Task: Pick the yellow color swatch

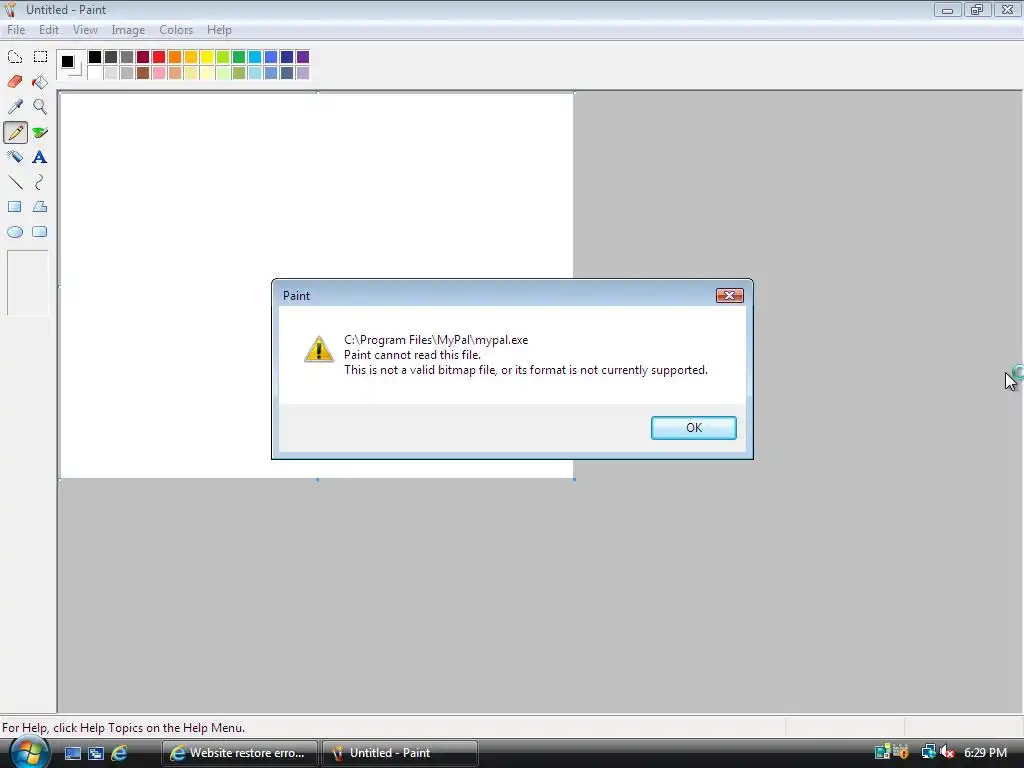Action: 207,57
